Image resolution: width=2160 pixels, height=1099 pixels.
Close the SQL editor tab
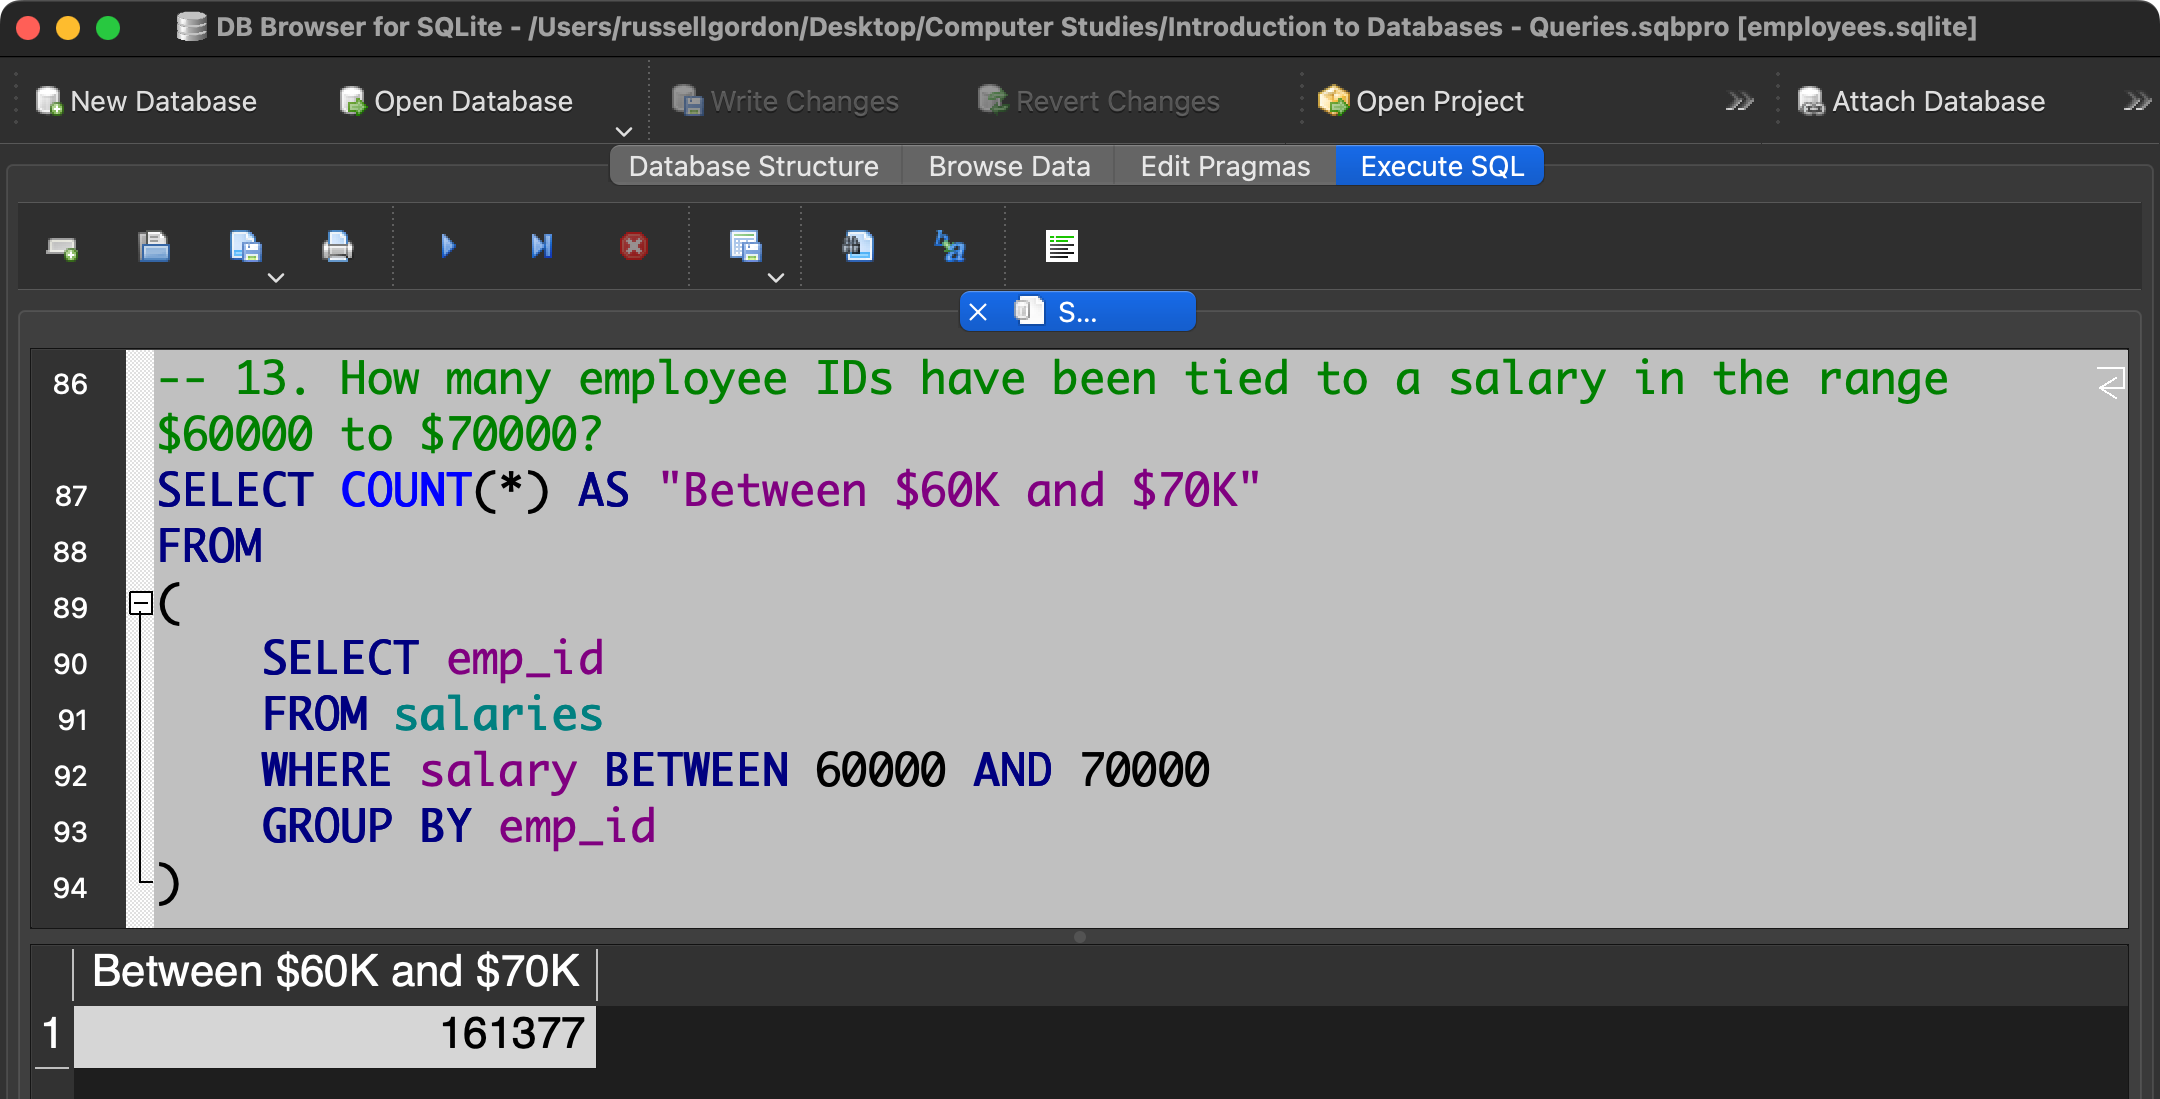click(978, 313)
